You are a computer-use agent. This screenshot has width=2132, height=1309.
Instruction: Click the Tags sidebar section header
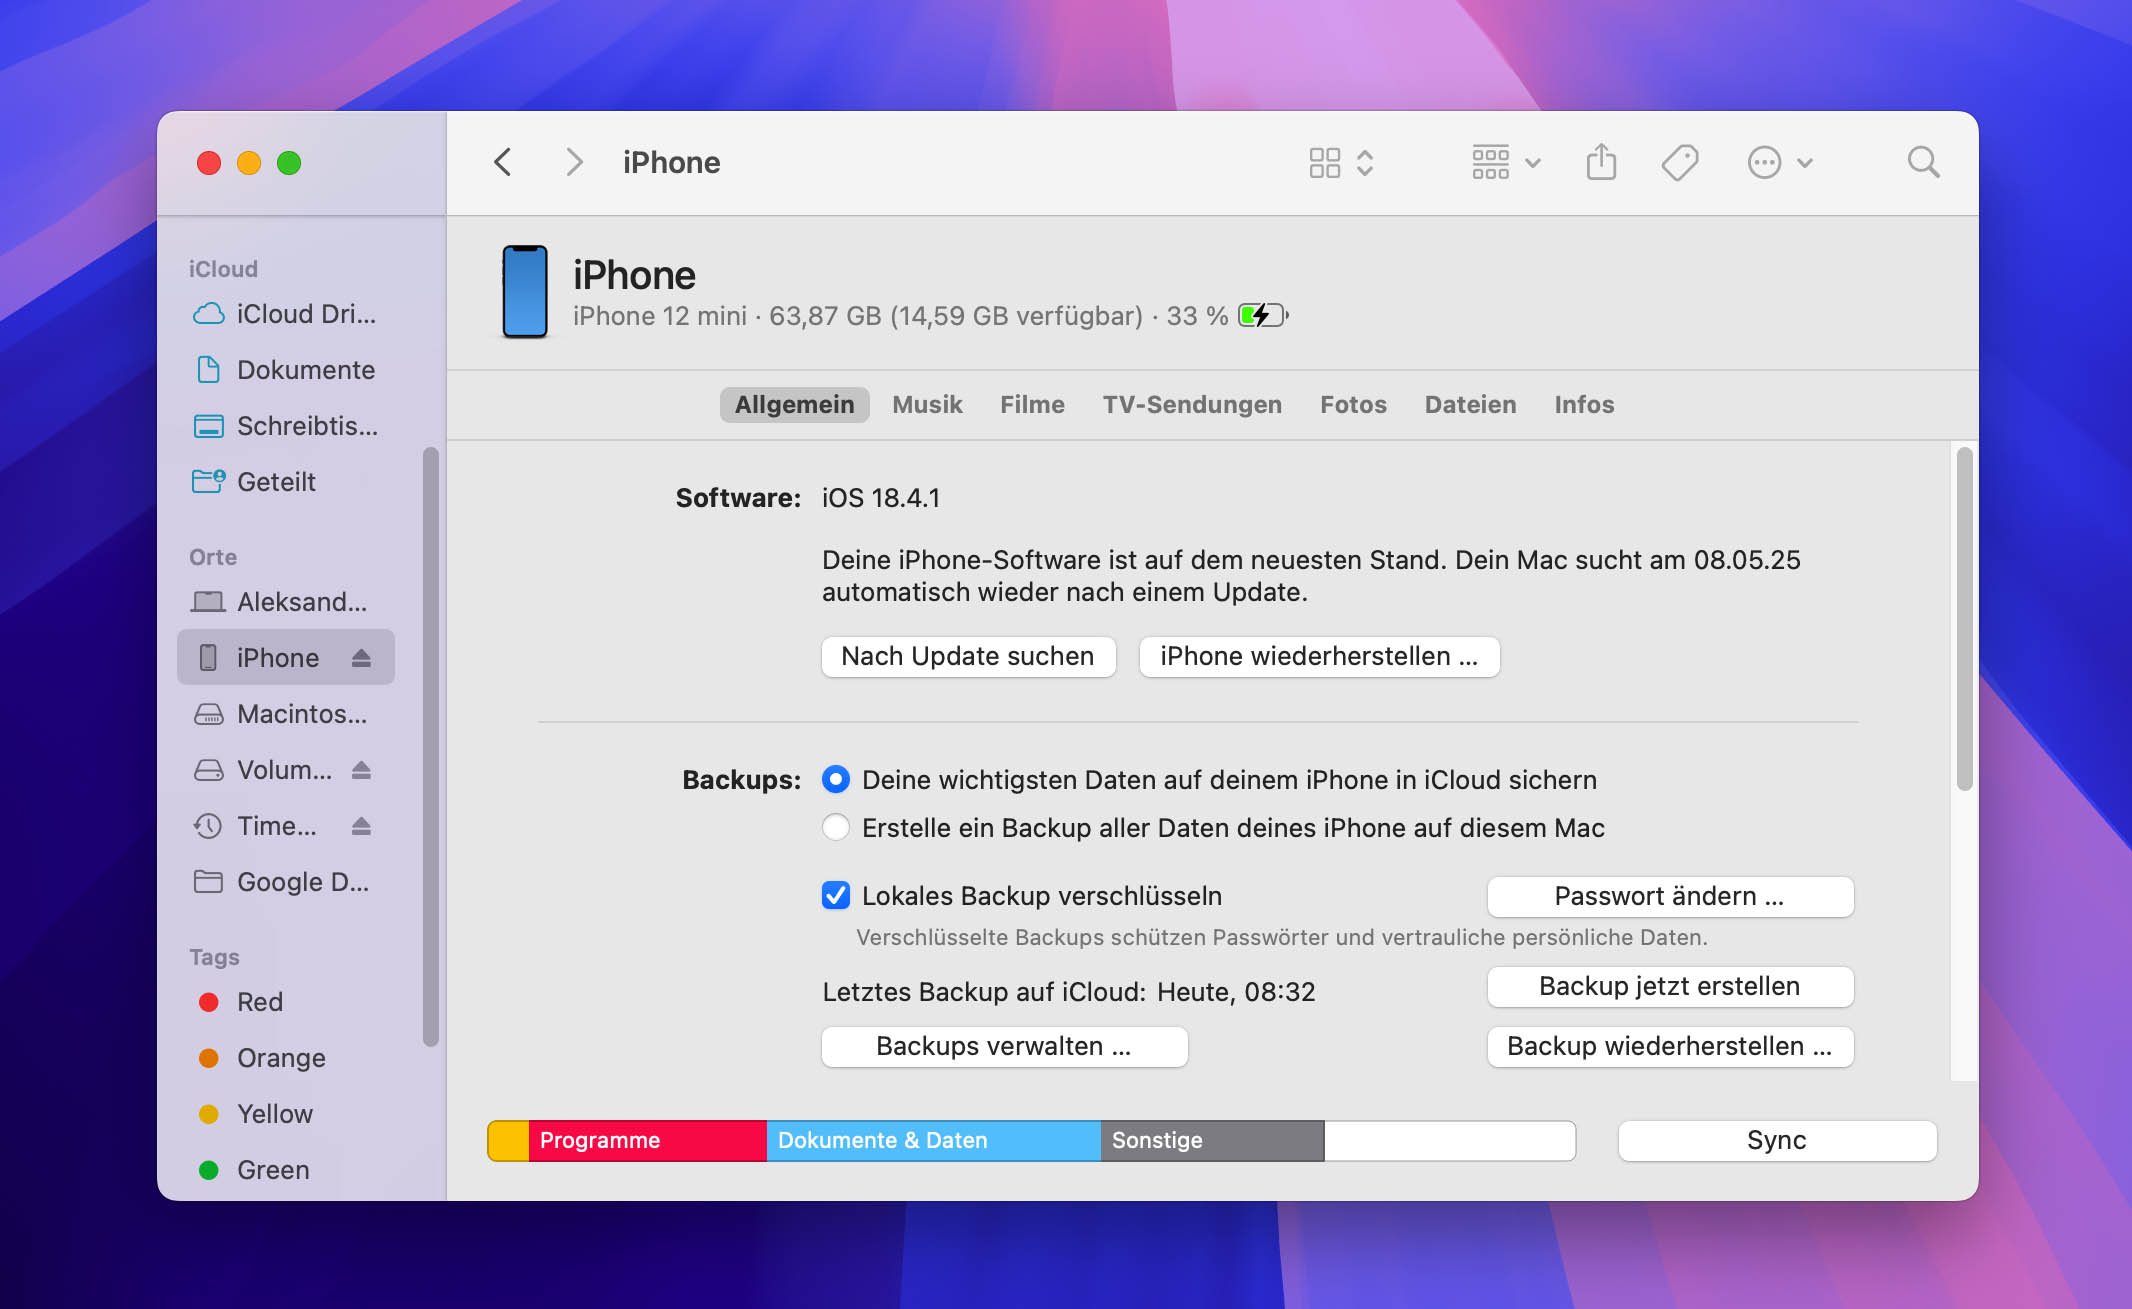tap(214, 957)
